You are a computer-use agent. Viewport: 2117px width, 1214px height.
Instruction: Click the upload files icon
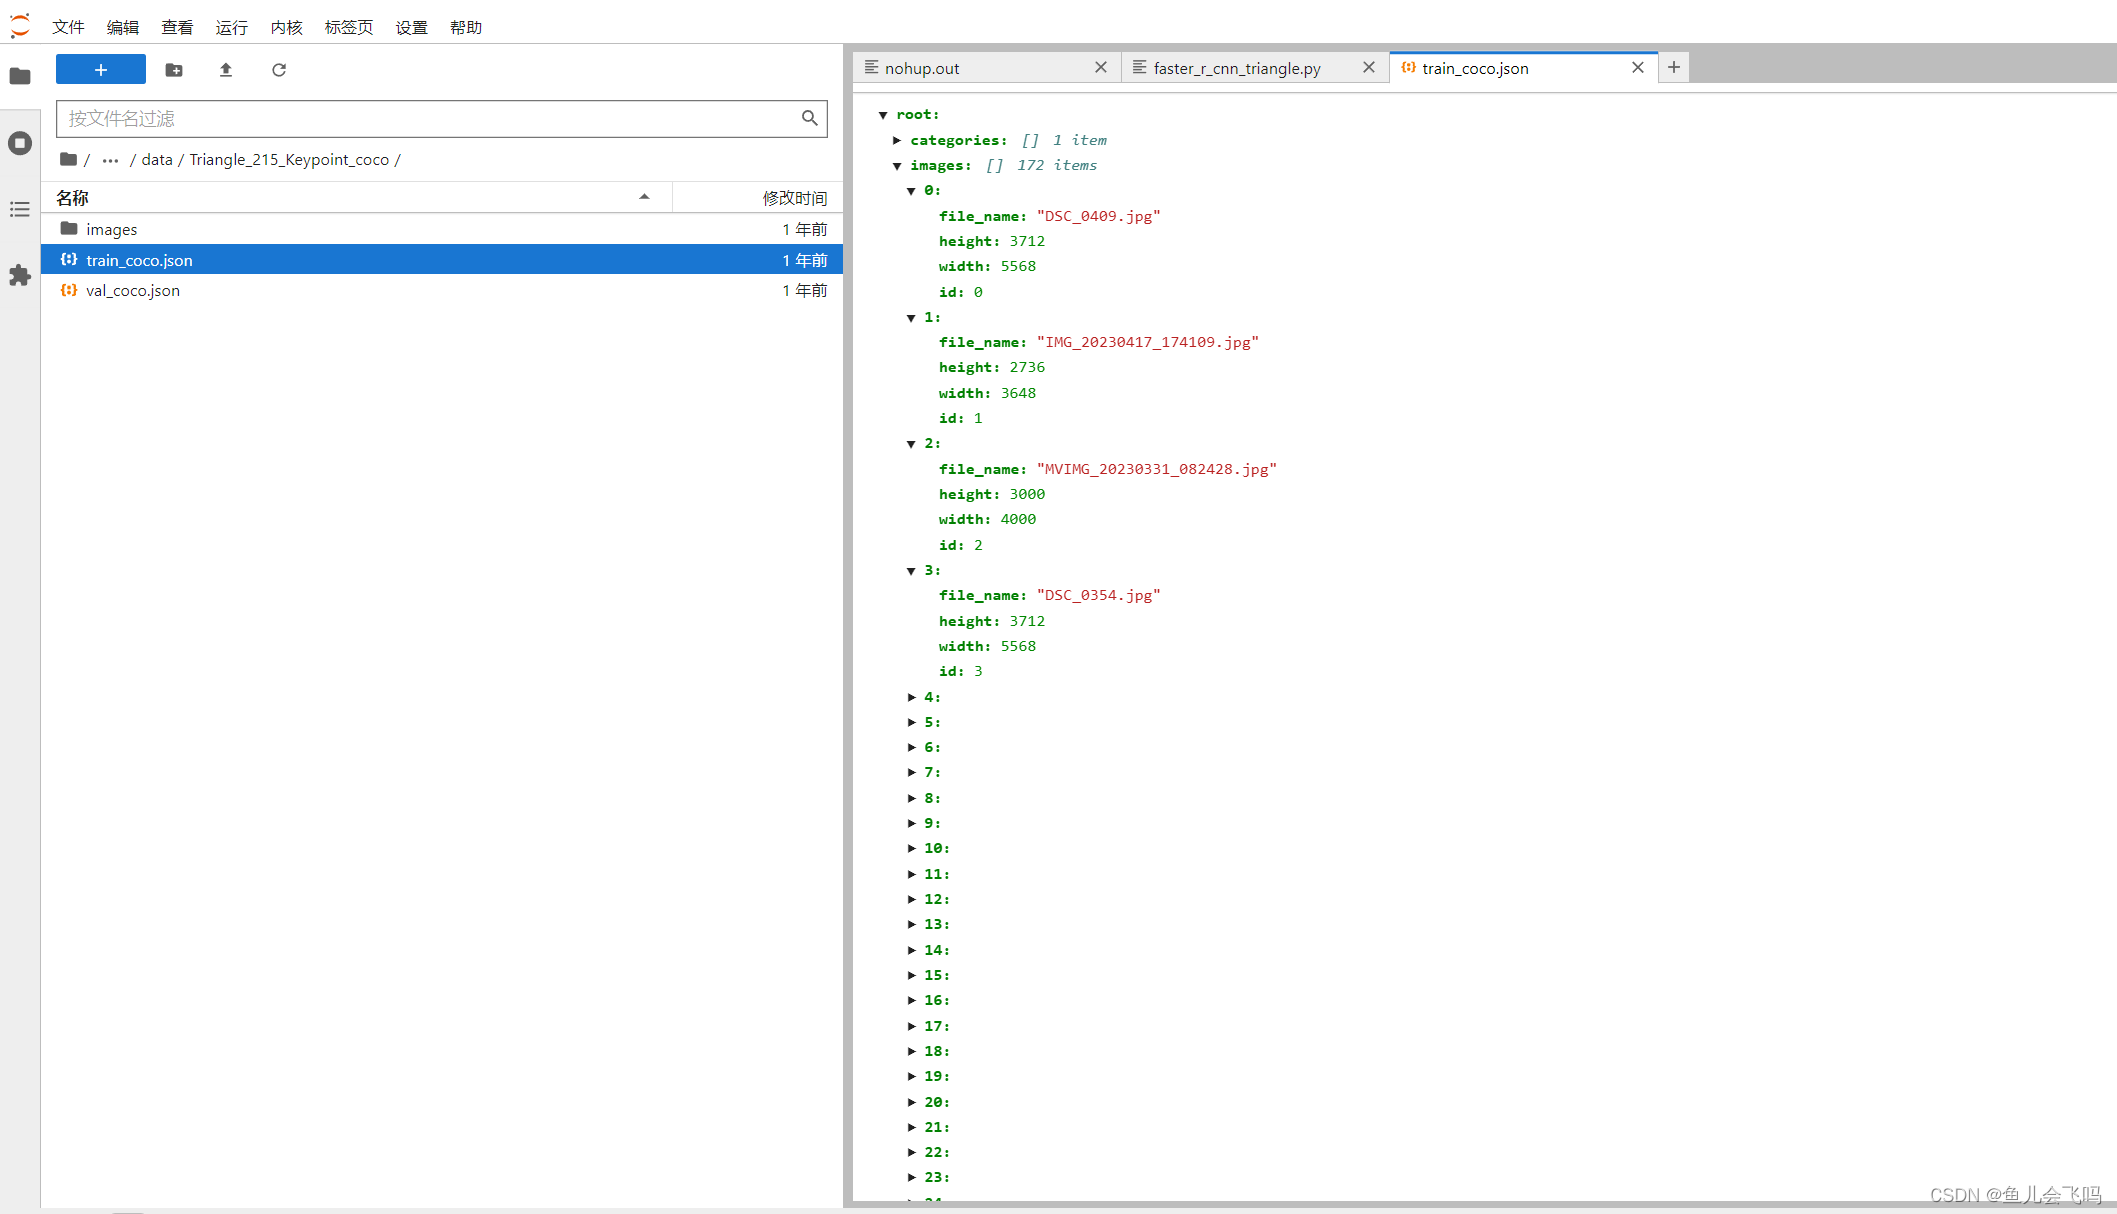coord(226,69)
